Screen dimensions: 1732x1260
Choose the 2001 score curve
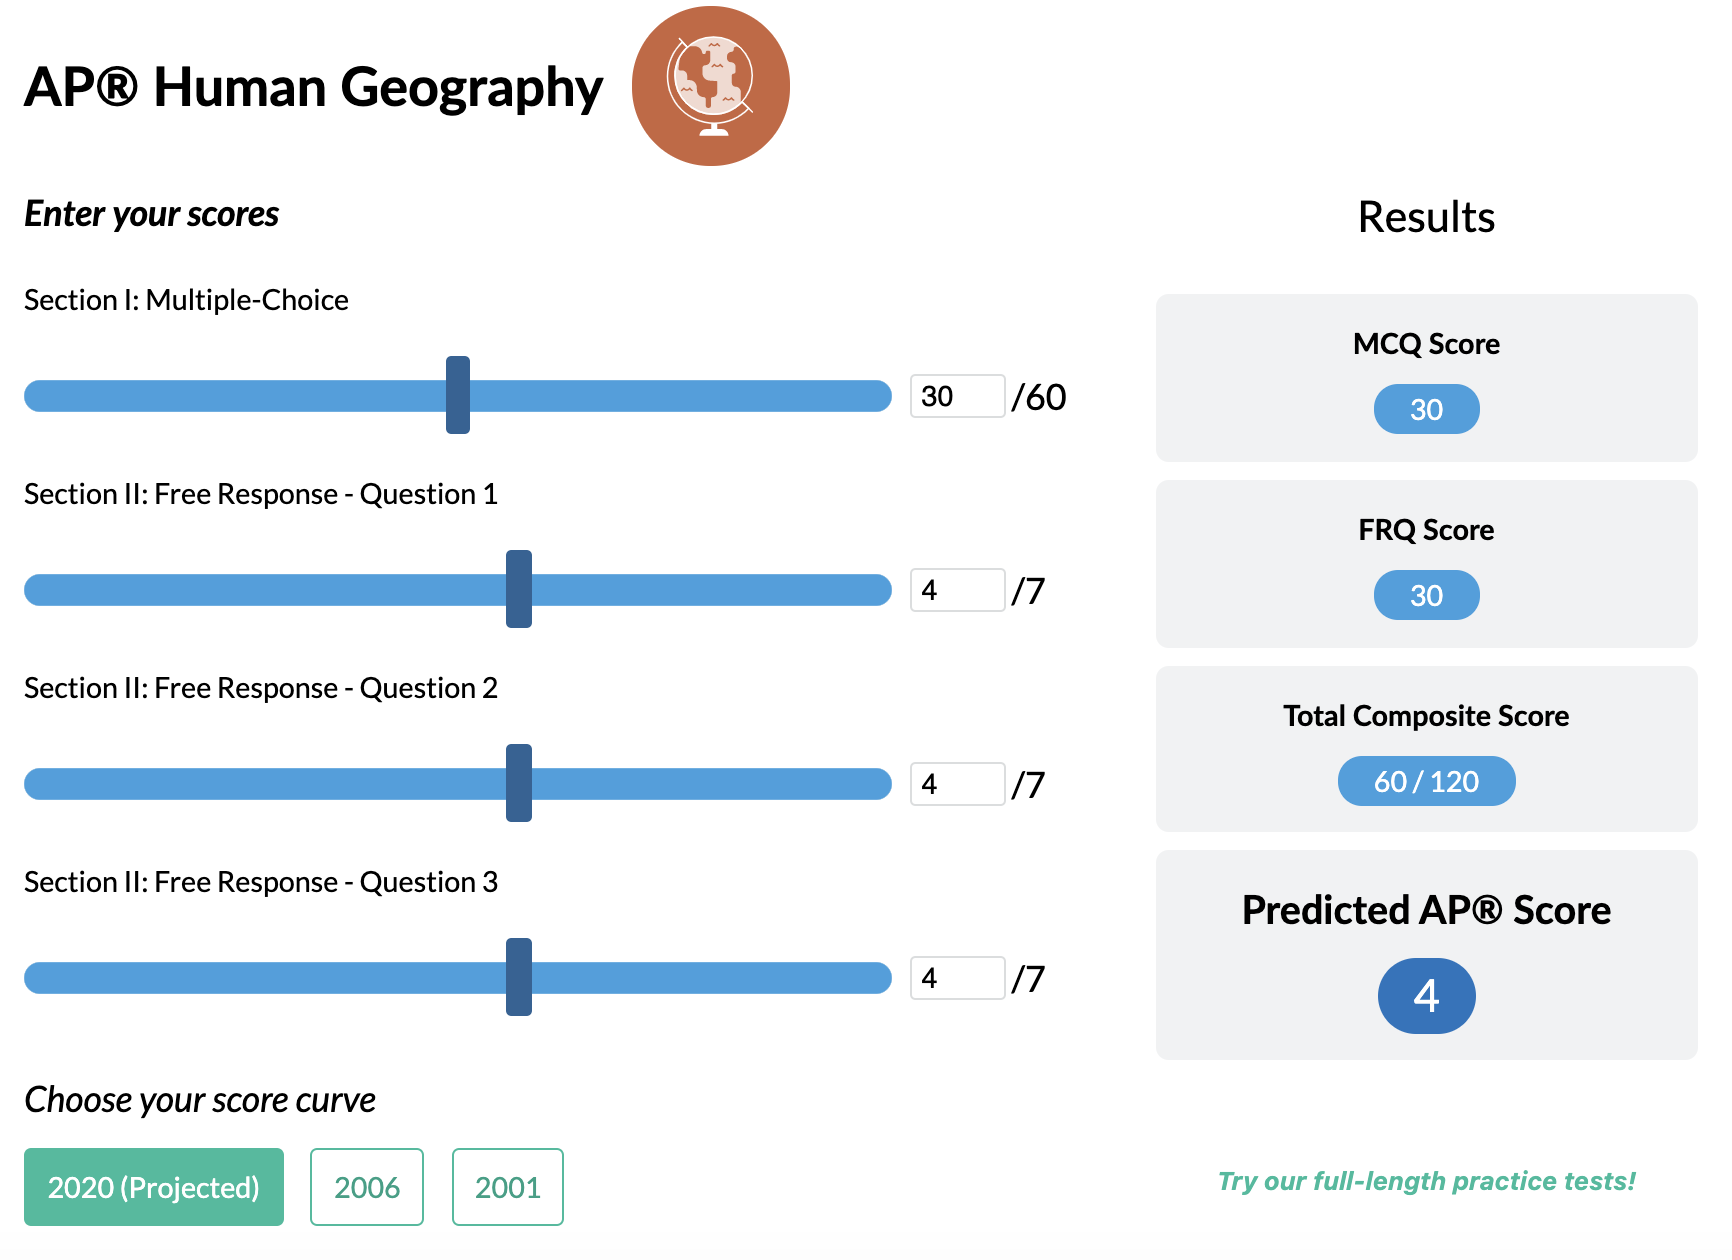pos(508,1187)
